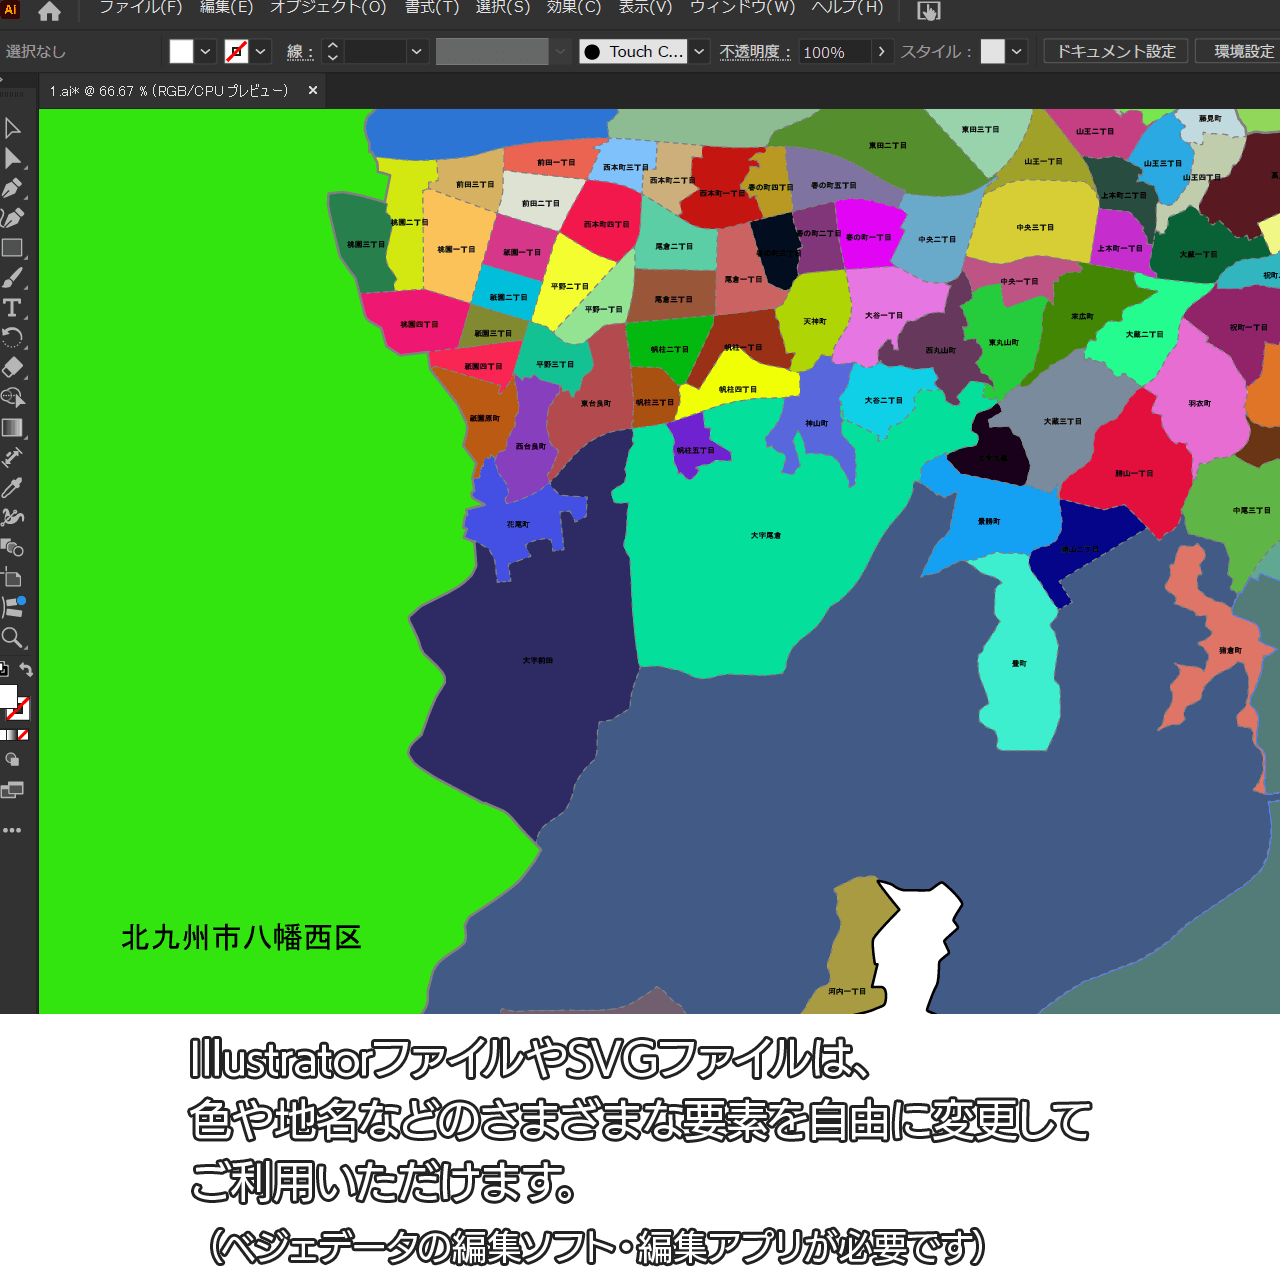Screen dimensions: 1280x1280
Task: Swap fill and stroke colors
Action: (x=27, y=670)
